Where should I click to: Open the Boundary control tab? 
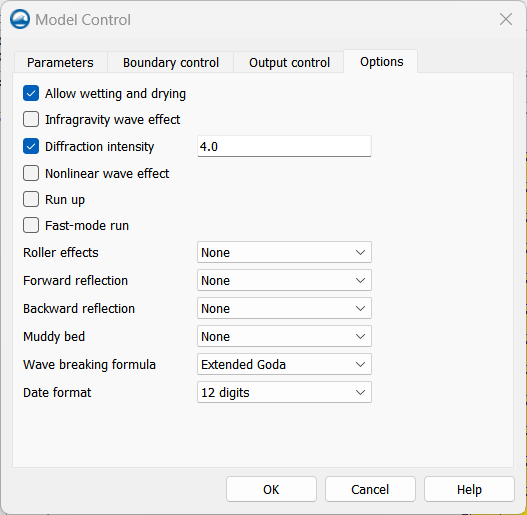[x=171, y=63]
